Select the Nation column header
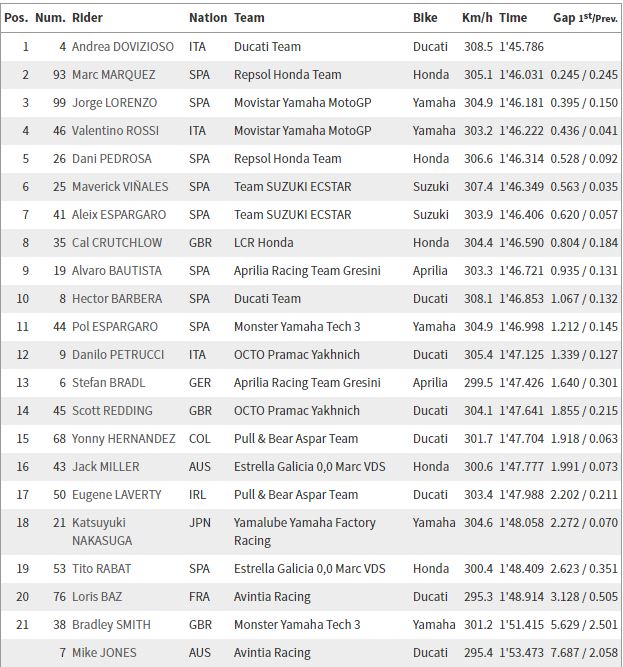623x667 pixels. pos(208,18)
